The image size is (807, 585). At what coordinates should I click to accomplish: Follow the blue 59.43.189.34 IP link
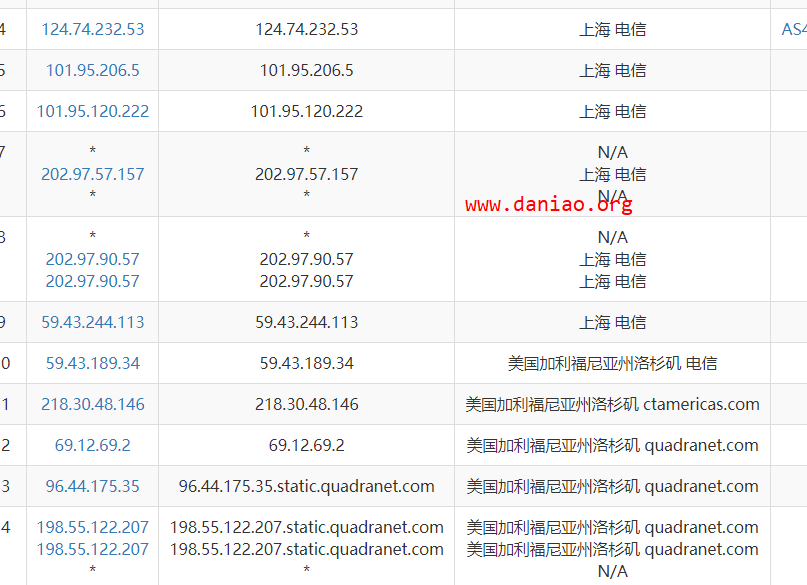[93, 364]
